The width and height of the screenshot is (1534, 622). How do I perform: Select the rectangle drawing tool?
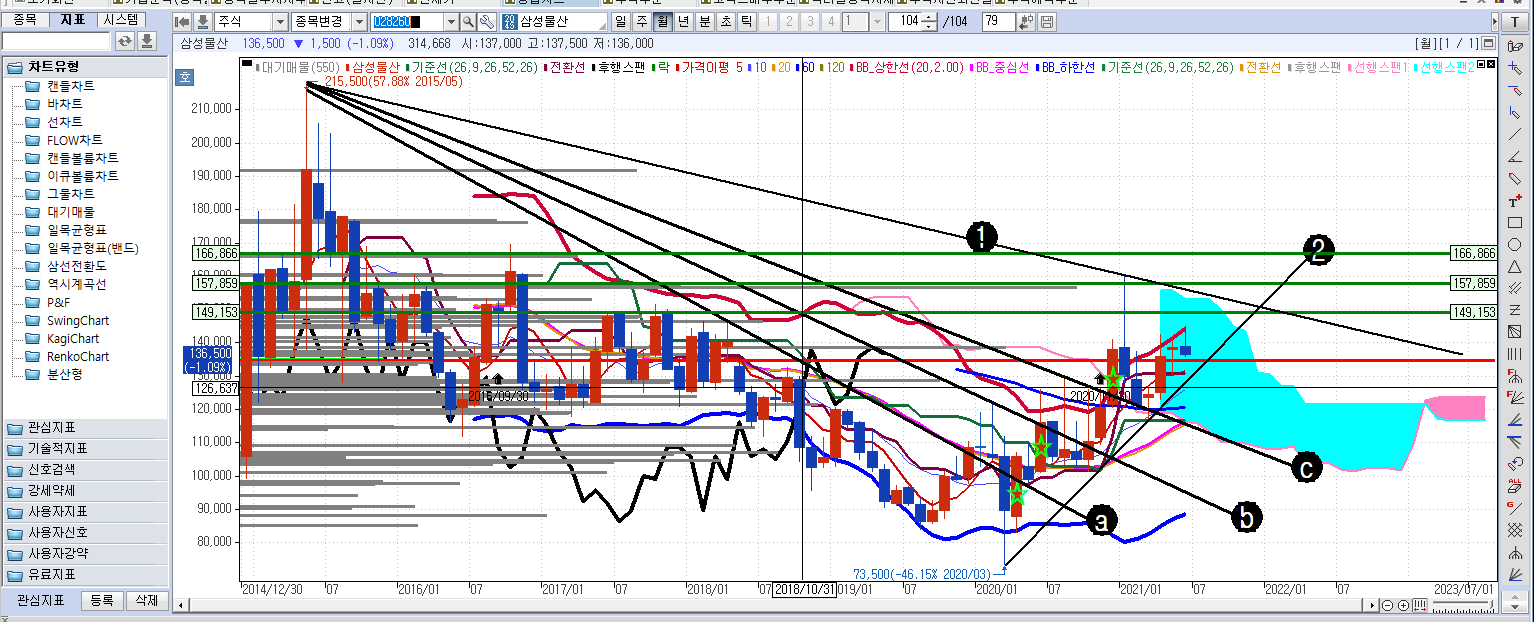click(x=1515, y=222)
